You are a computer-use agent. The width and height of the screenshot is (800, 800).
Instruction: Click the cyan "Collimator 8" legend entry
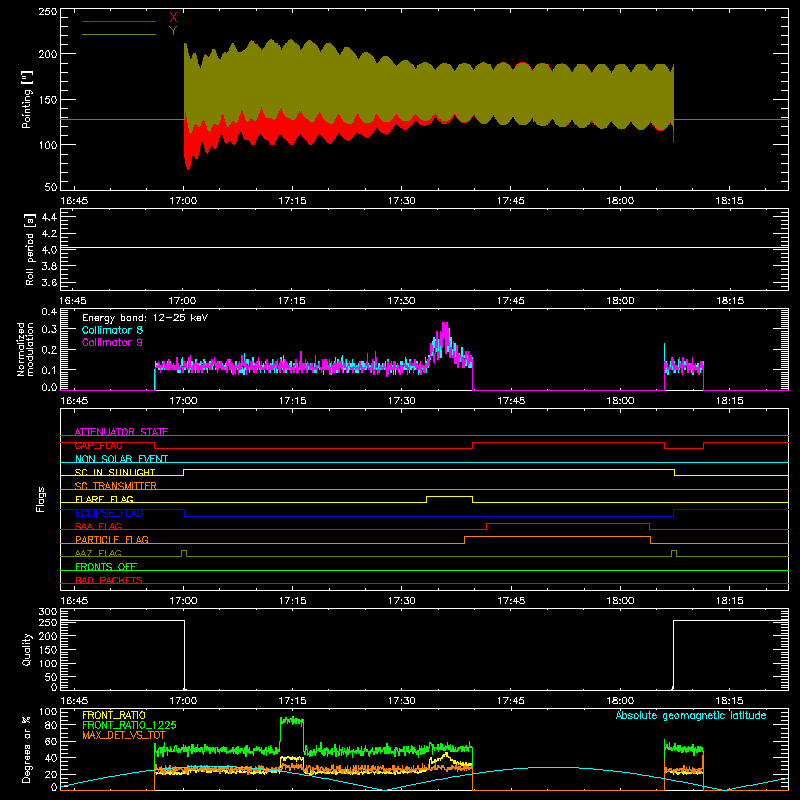coord(112,330)
